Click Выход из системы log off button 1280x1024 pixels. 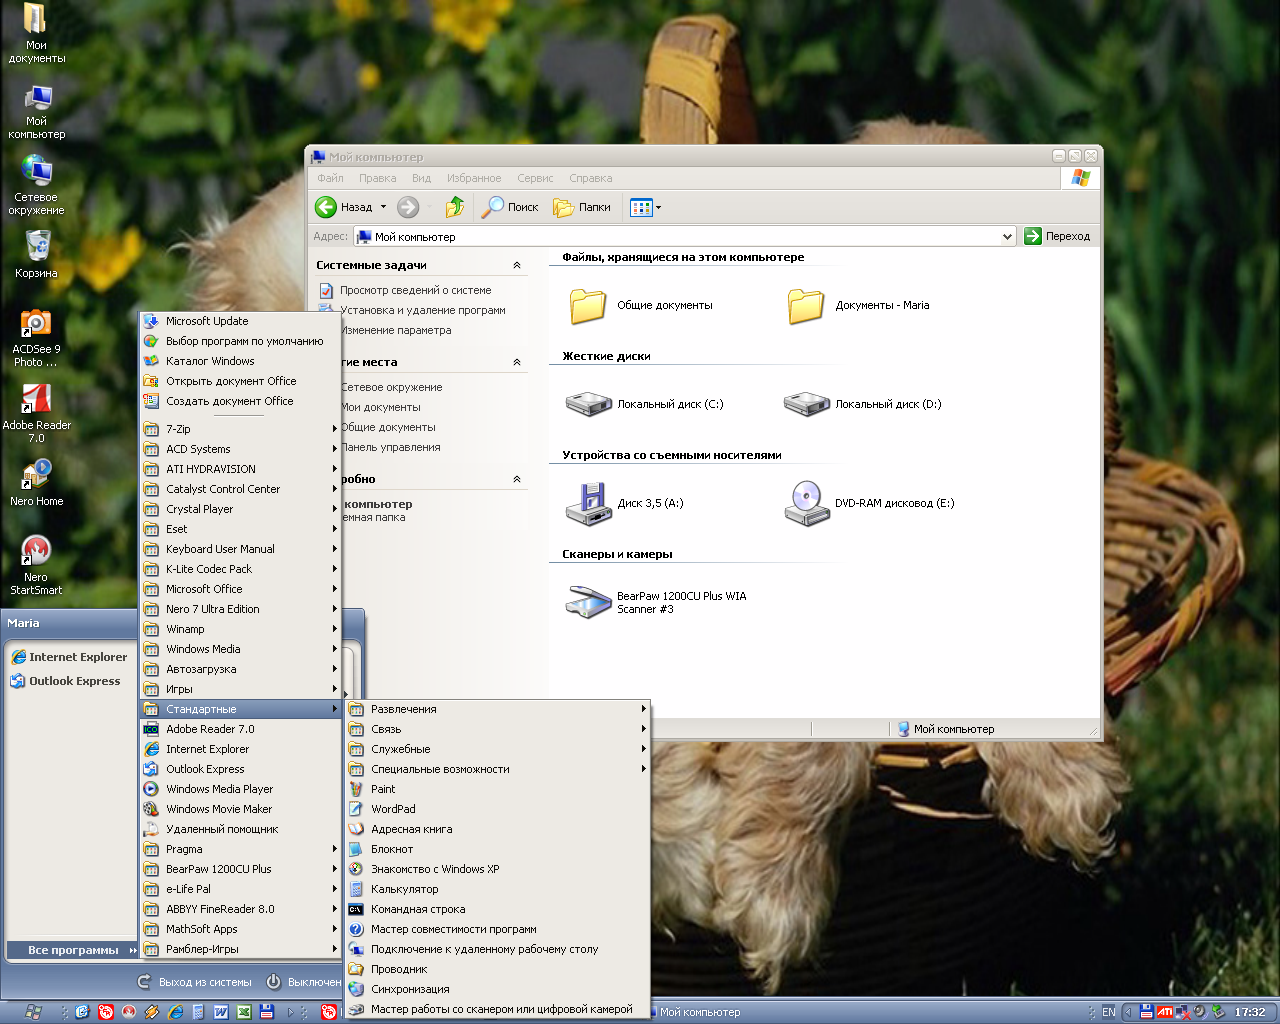pos(195,982)
